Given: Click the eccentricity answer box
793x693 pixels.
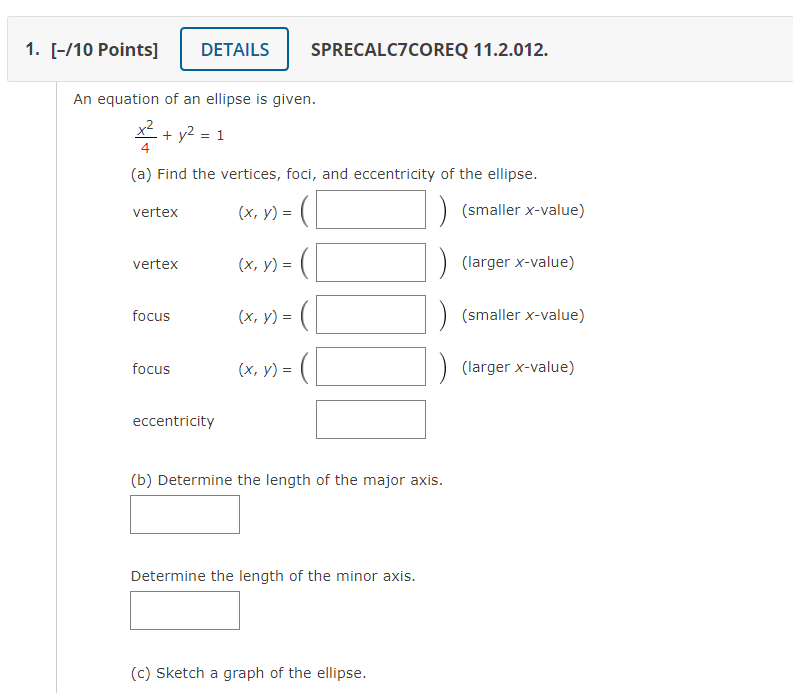Looking at the screenshot, I should click(x=371, y=419).
